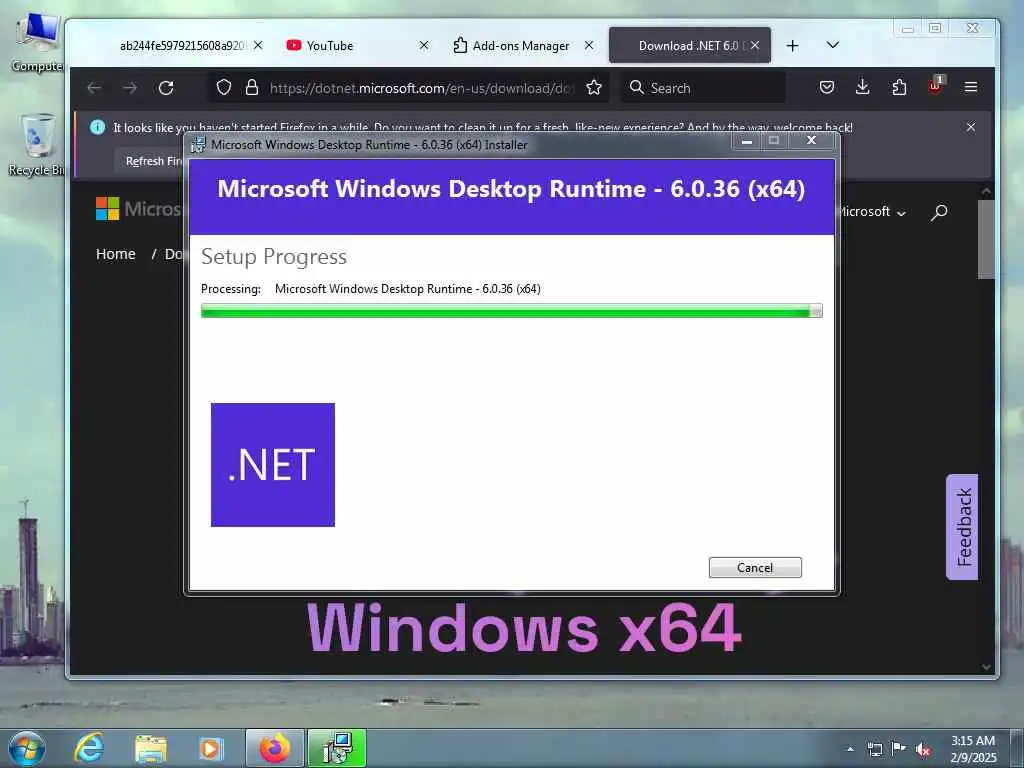This screenshot has height=768, width=1024.
Task: Click Firefox icon in taskbar
Action: point(275,748)
